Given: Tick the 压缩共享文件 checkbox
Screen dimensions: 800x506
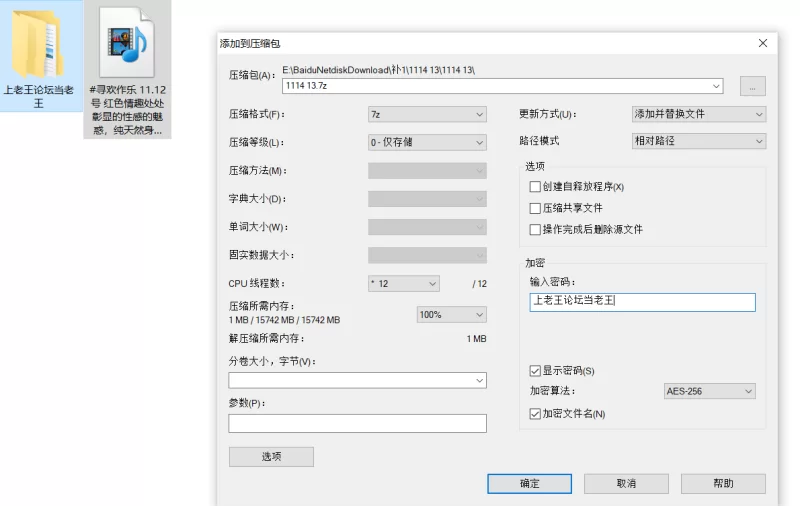Looking at the screenshot, I should [535, 208].
